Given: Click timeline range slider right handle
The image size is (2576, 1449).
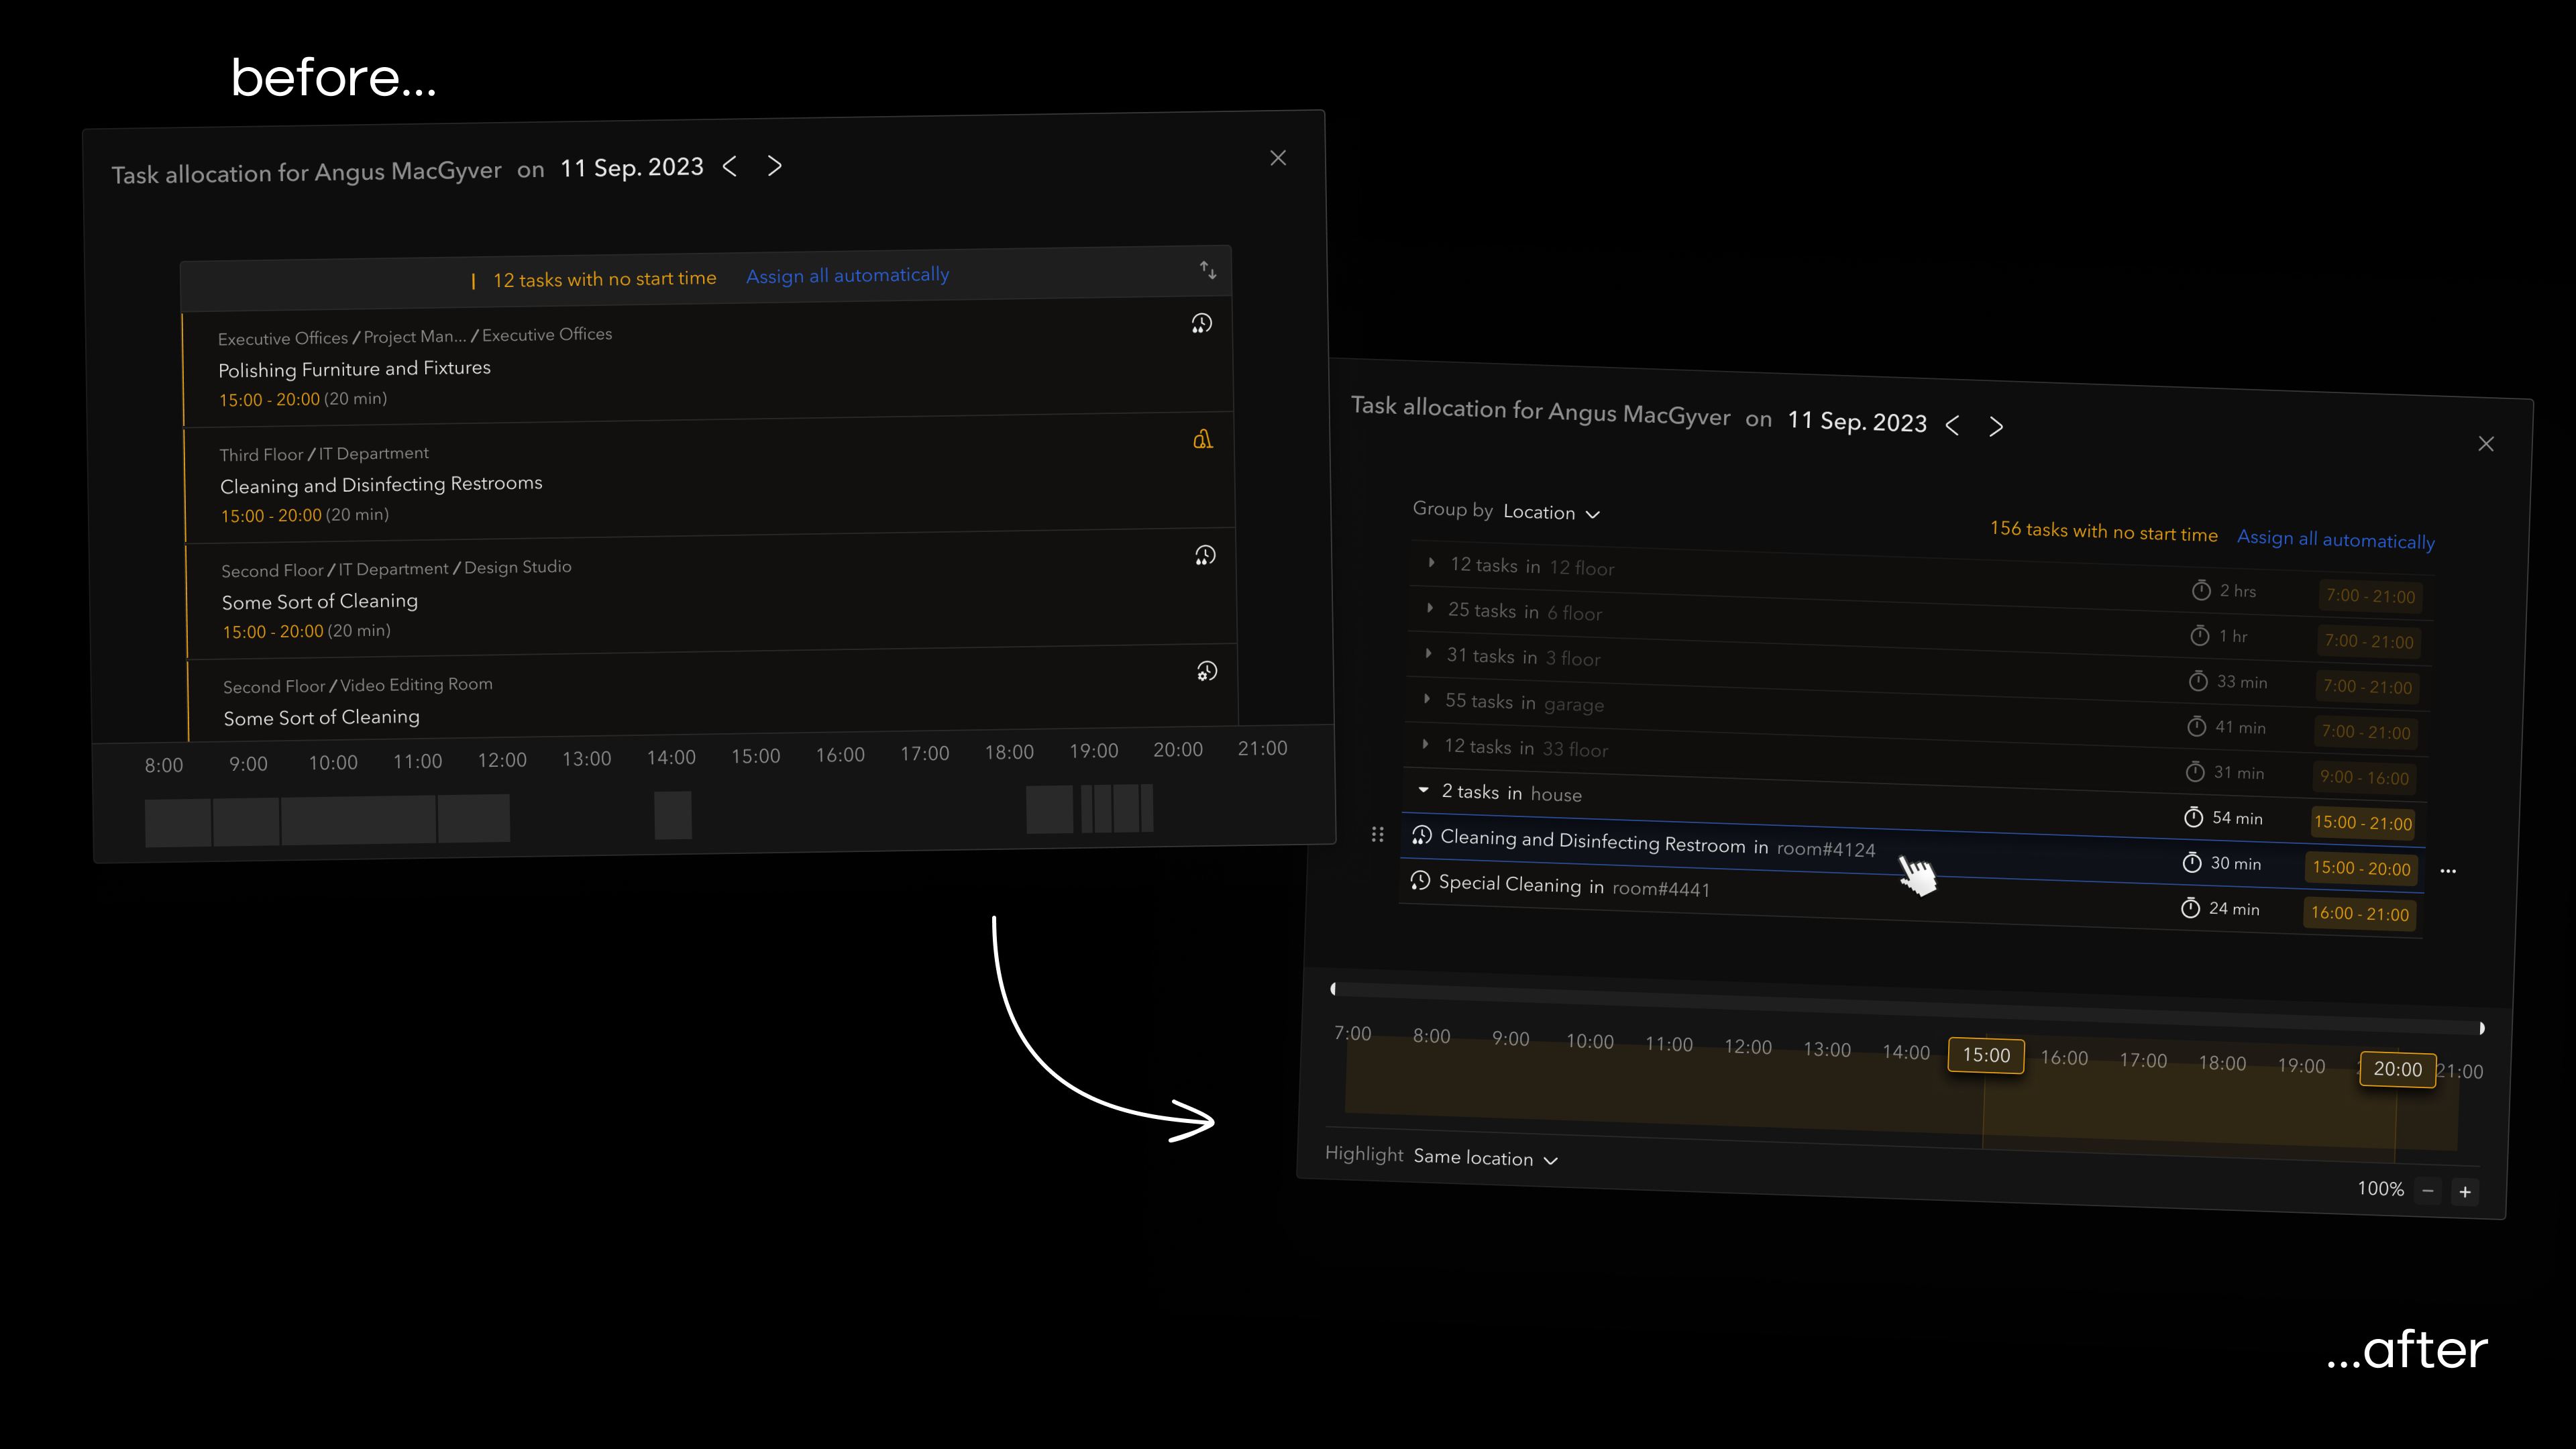Looking at the screenshot, I should click(x=2481, y=1028).
